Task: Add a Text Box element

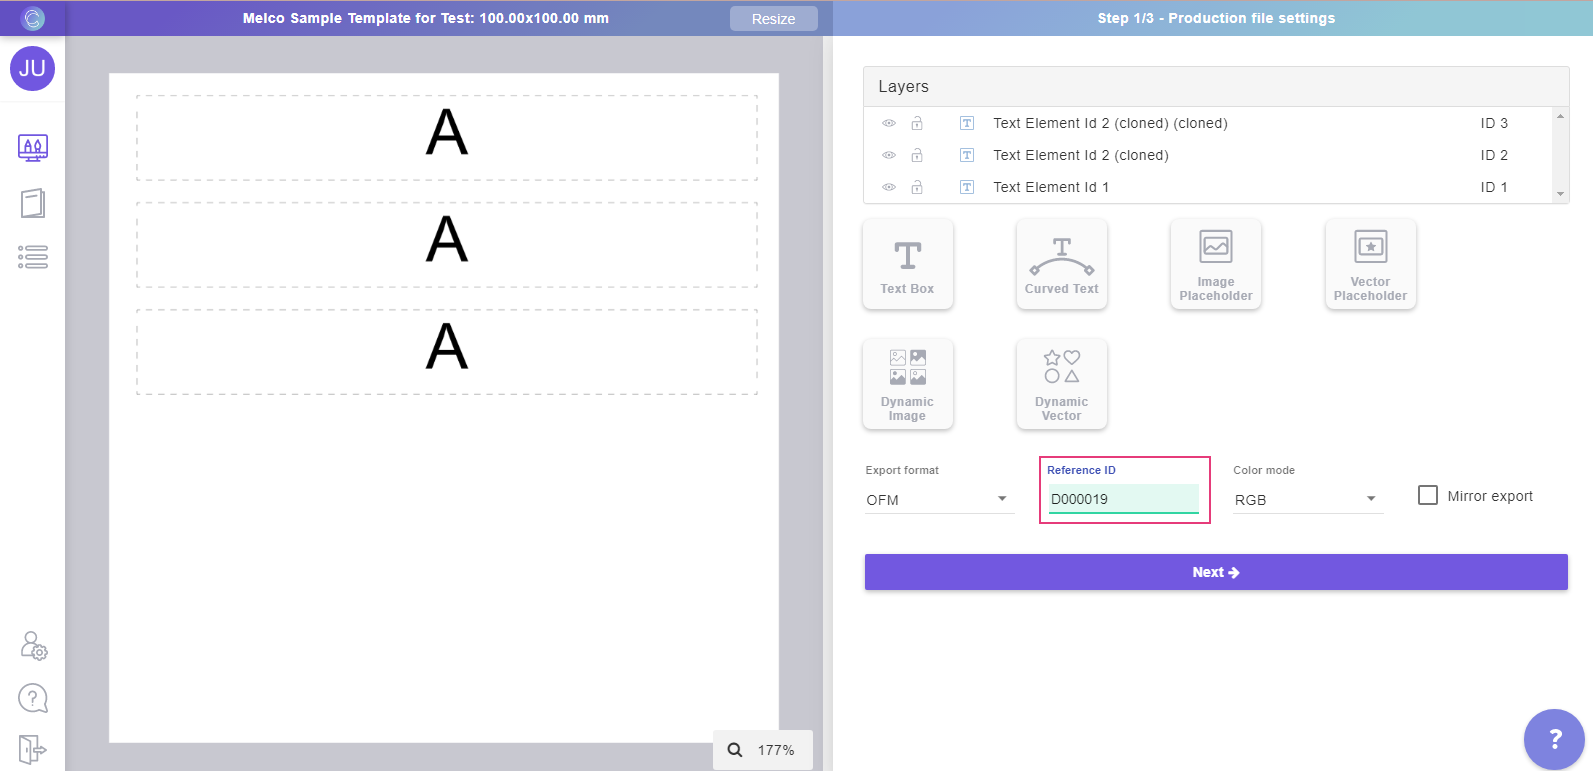Action: 907,265
